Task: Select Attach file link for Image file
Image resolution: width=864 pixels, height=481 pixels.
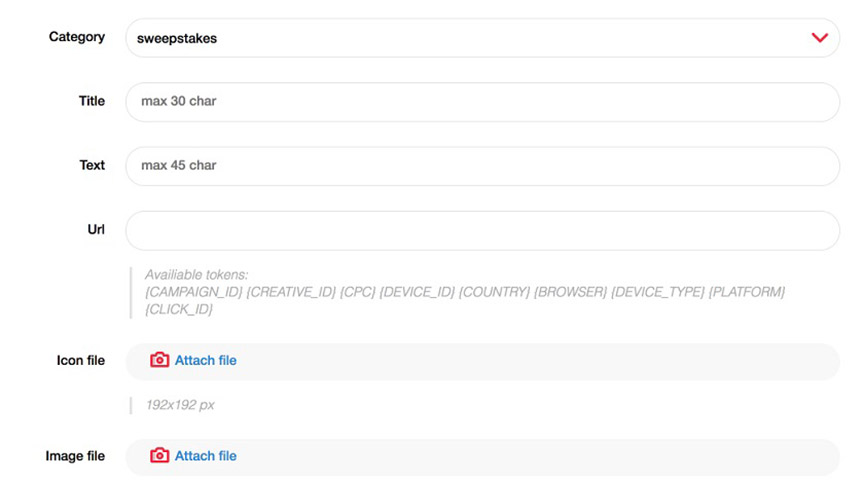Action: click(206, 456)
